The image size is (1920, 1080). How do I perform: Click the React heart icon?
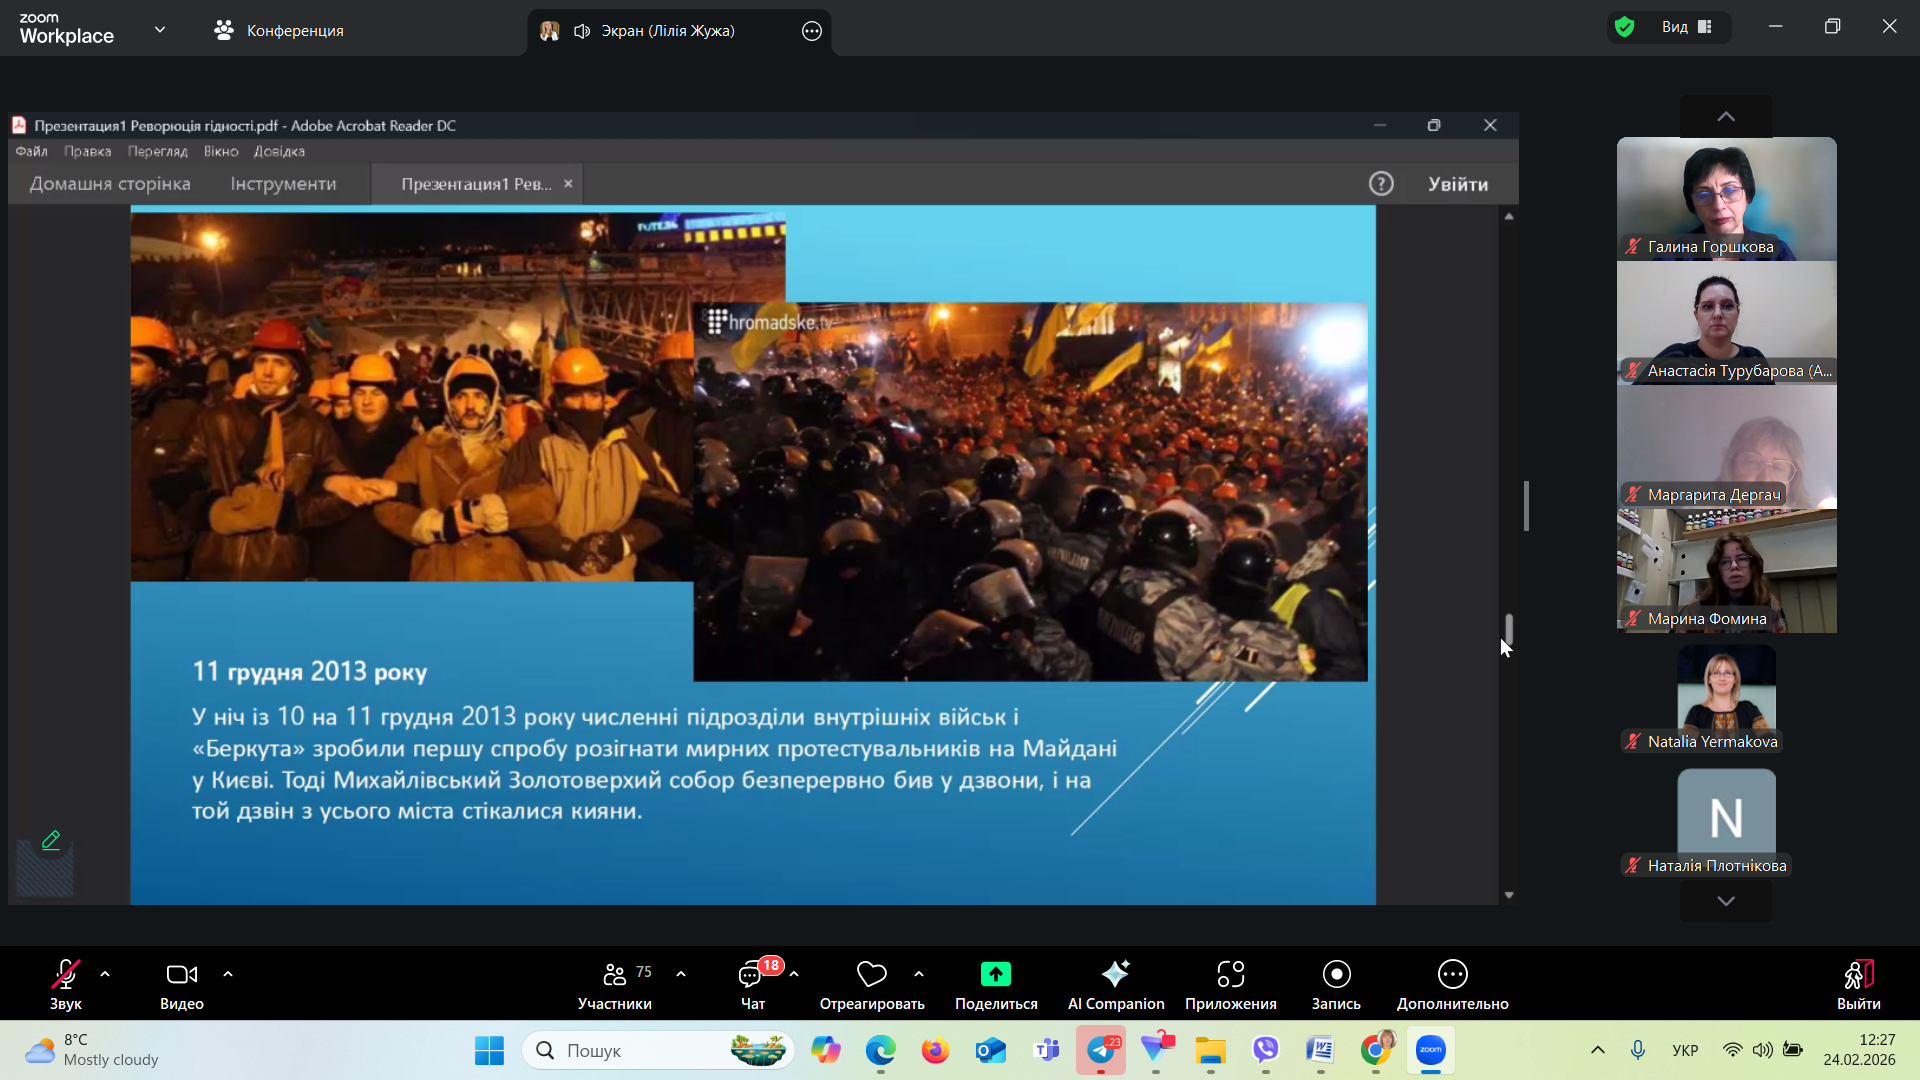coord(871,975)
